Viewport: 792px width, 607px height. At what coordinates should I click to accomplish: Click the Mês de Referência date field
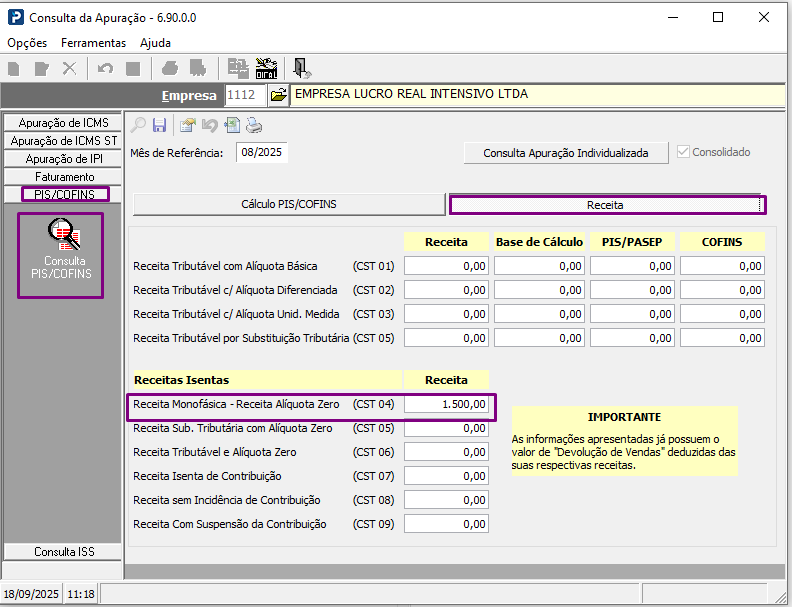click(262, 152)
